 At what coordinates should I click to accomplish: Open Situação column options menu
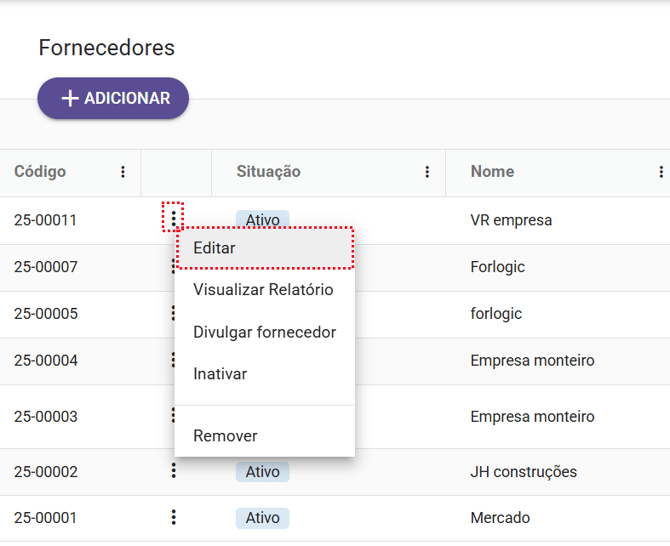427,172
